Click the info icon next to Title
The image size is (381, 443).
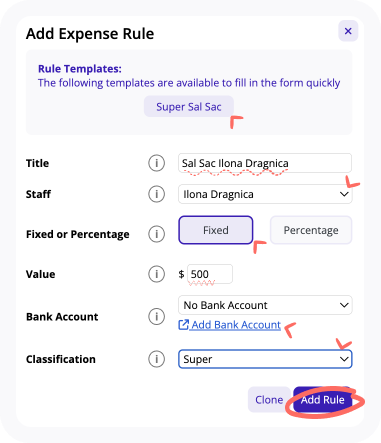pyautogui.click(x=156, y=163)
